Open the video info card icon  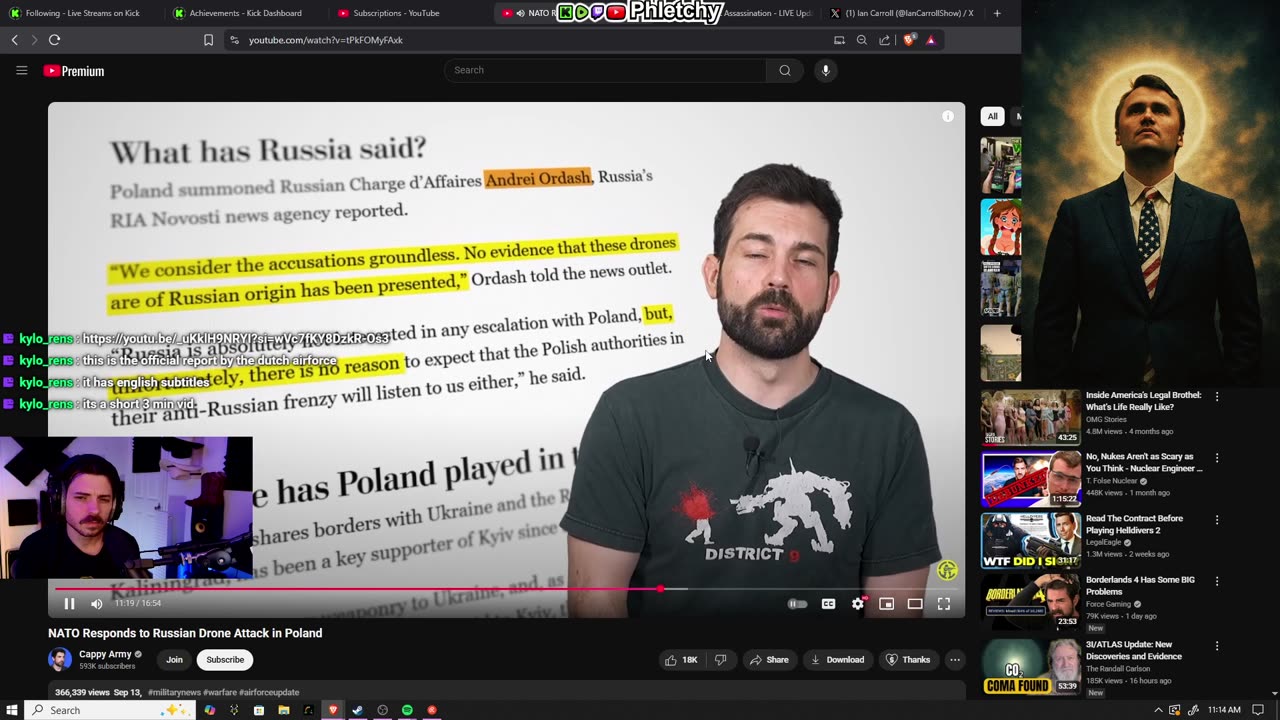948,116
